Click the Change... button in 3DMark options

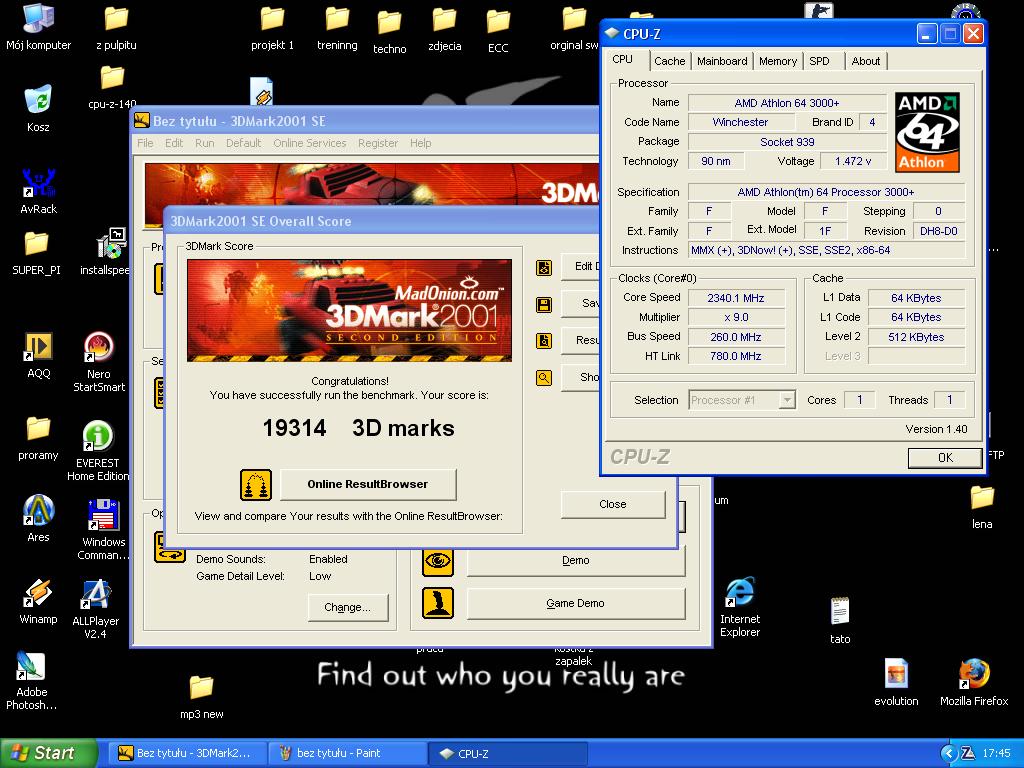pyautogui.click(x=347, y=607)
